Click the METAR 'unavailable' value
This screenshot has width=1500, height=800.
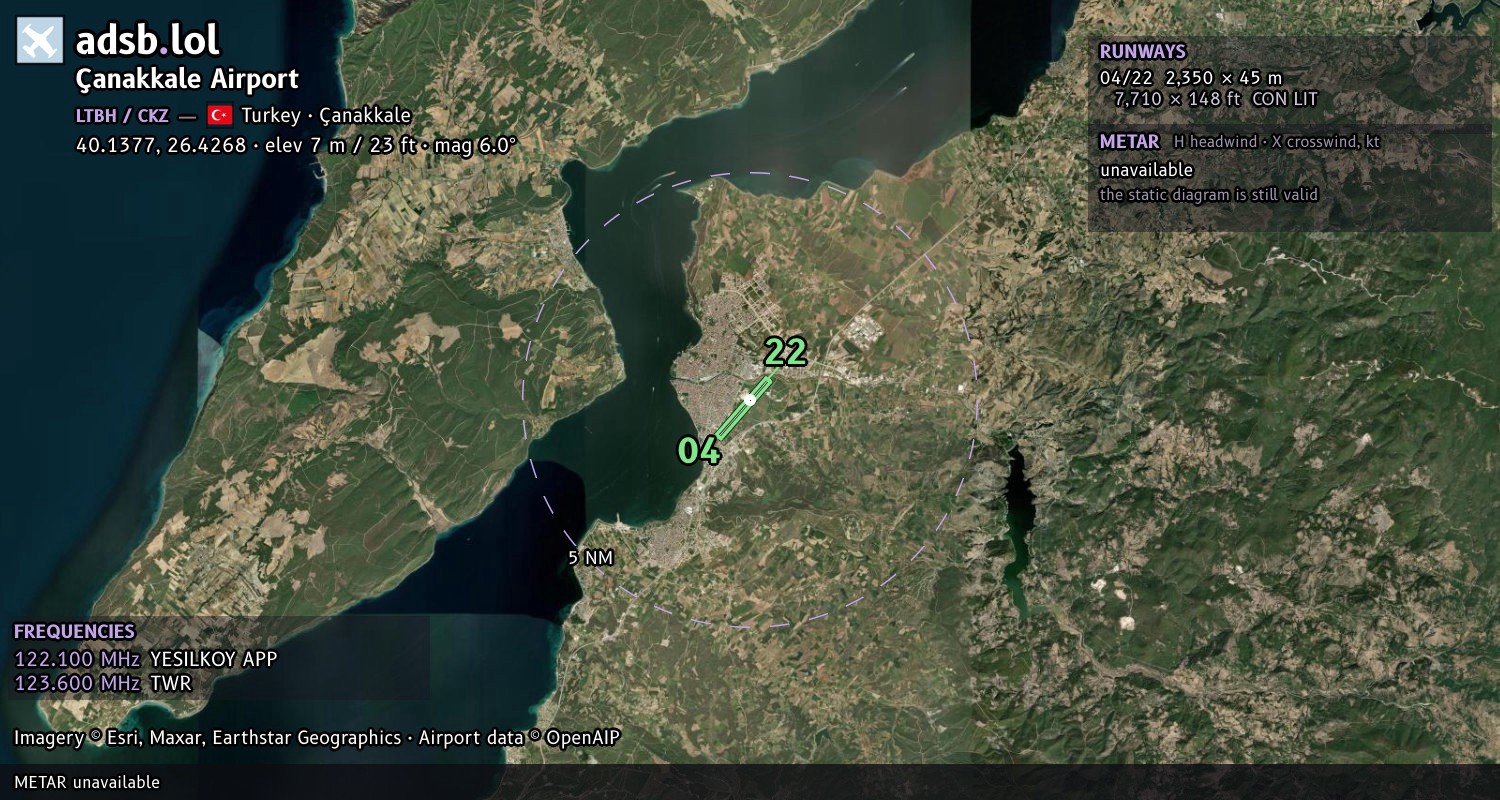pos(1146,170)
